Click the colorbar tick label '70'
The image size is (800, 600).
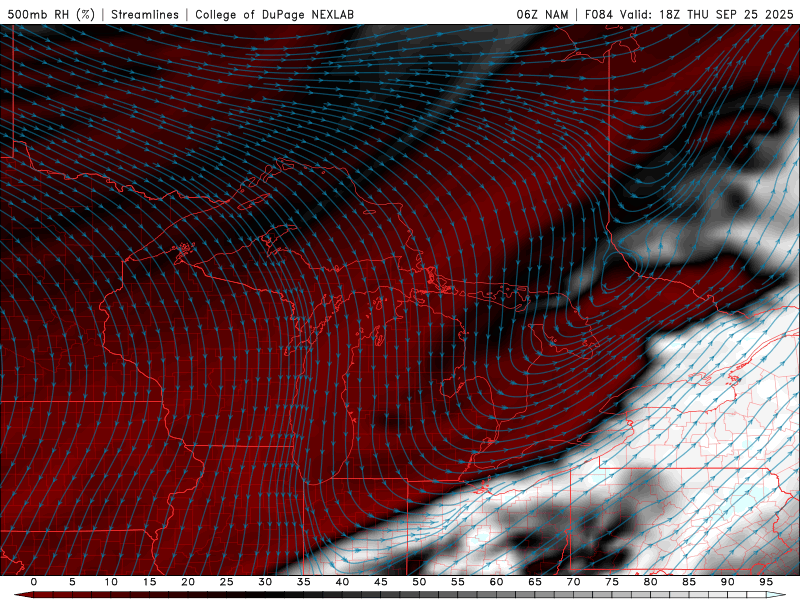tap(573, 582)
